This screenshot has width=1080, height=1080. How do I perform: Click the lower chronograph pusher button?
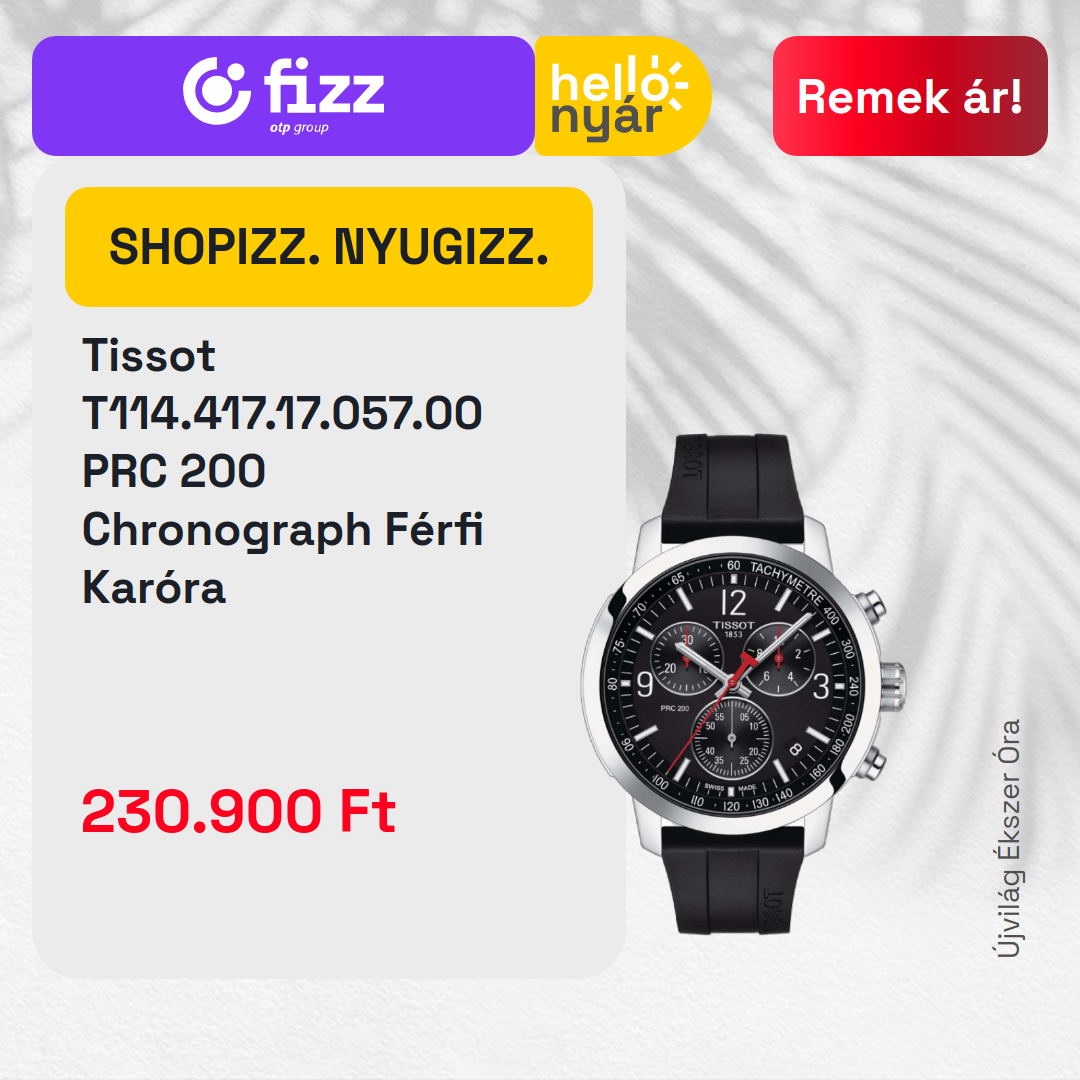tap(872, 763)
